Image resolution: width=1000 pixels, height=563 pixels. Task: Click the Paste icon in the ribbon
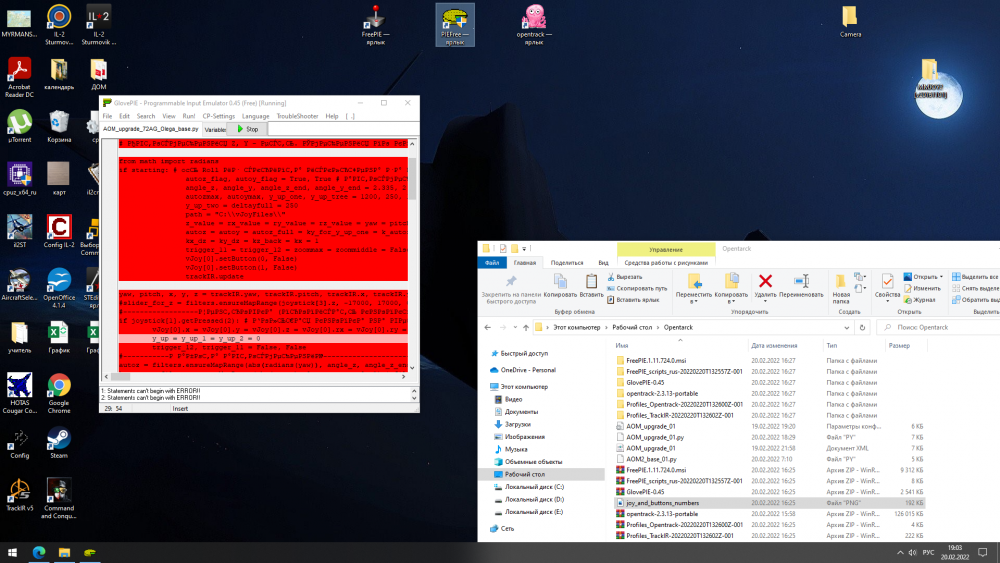pyautogui.click(x=590, y=282)
